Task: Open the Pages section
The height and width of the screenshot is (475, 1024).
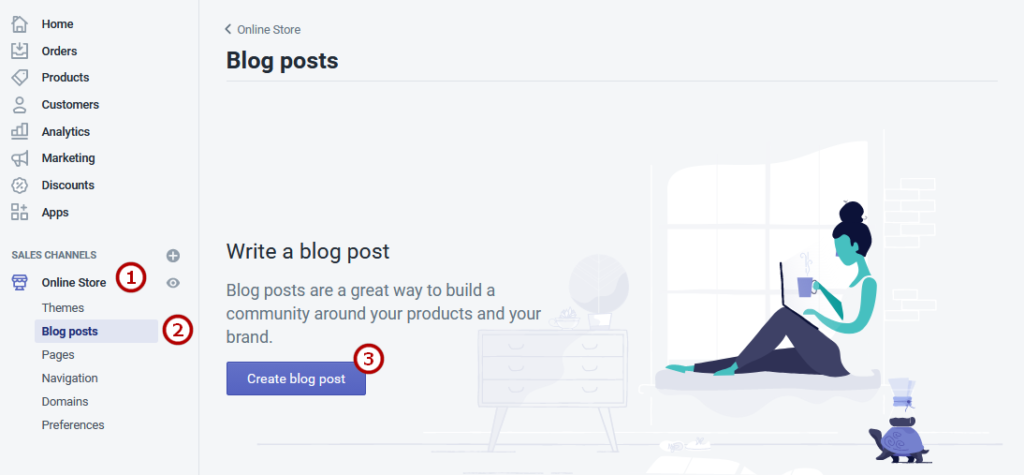Action: pyautogui.click(x=58, y=355)
